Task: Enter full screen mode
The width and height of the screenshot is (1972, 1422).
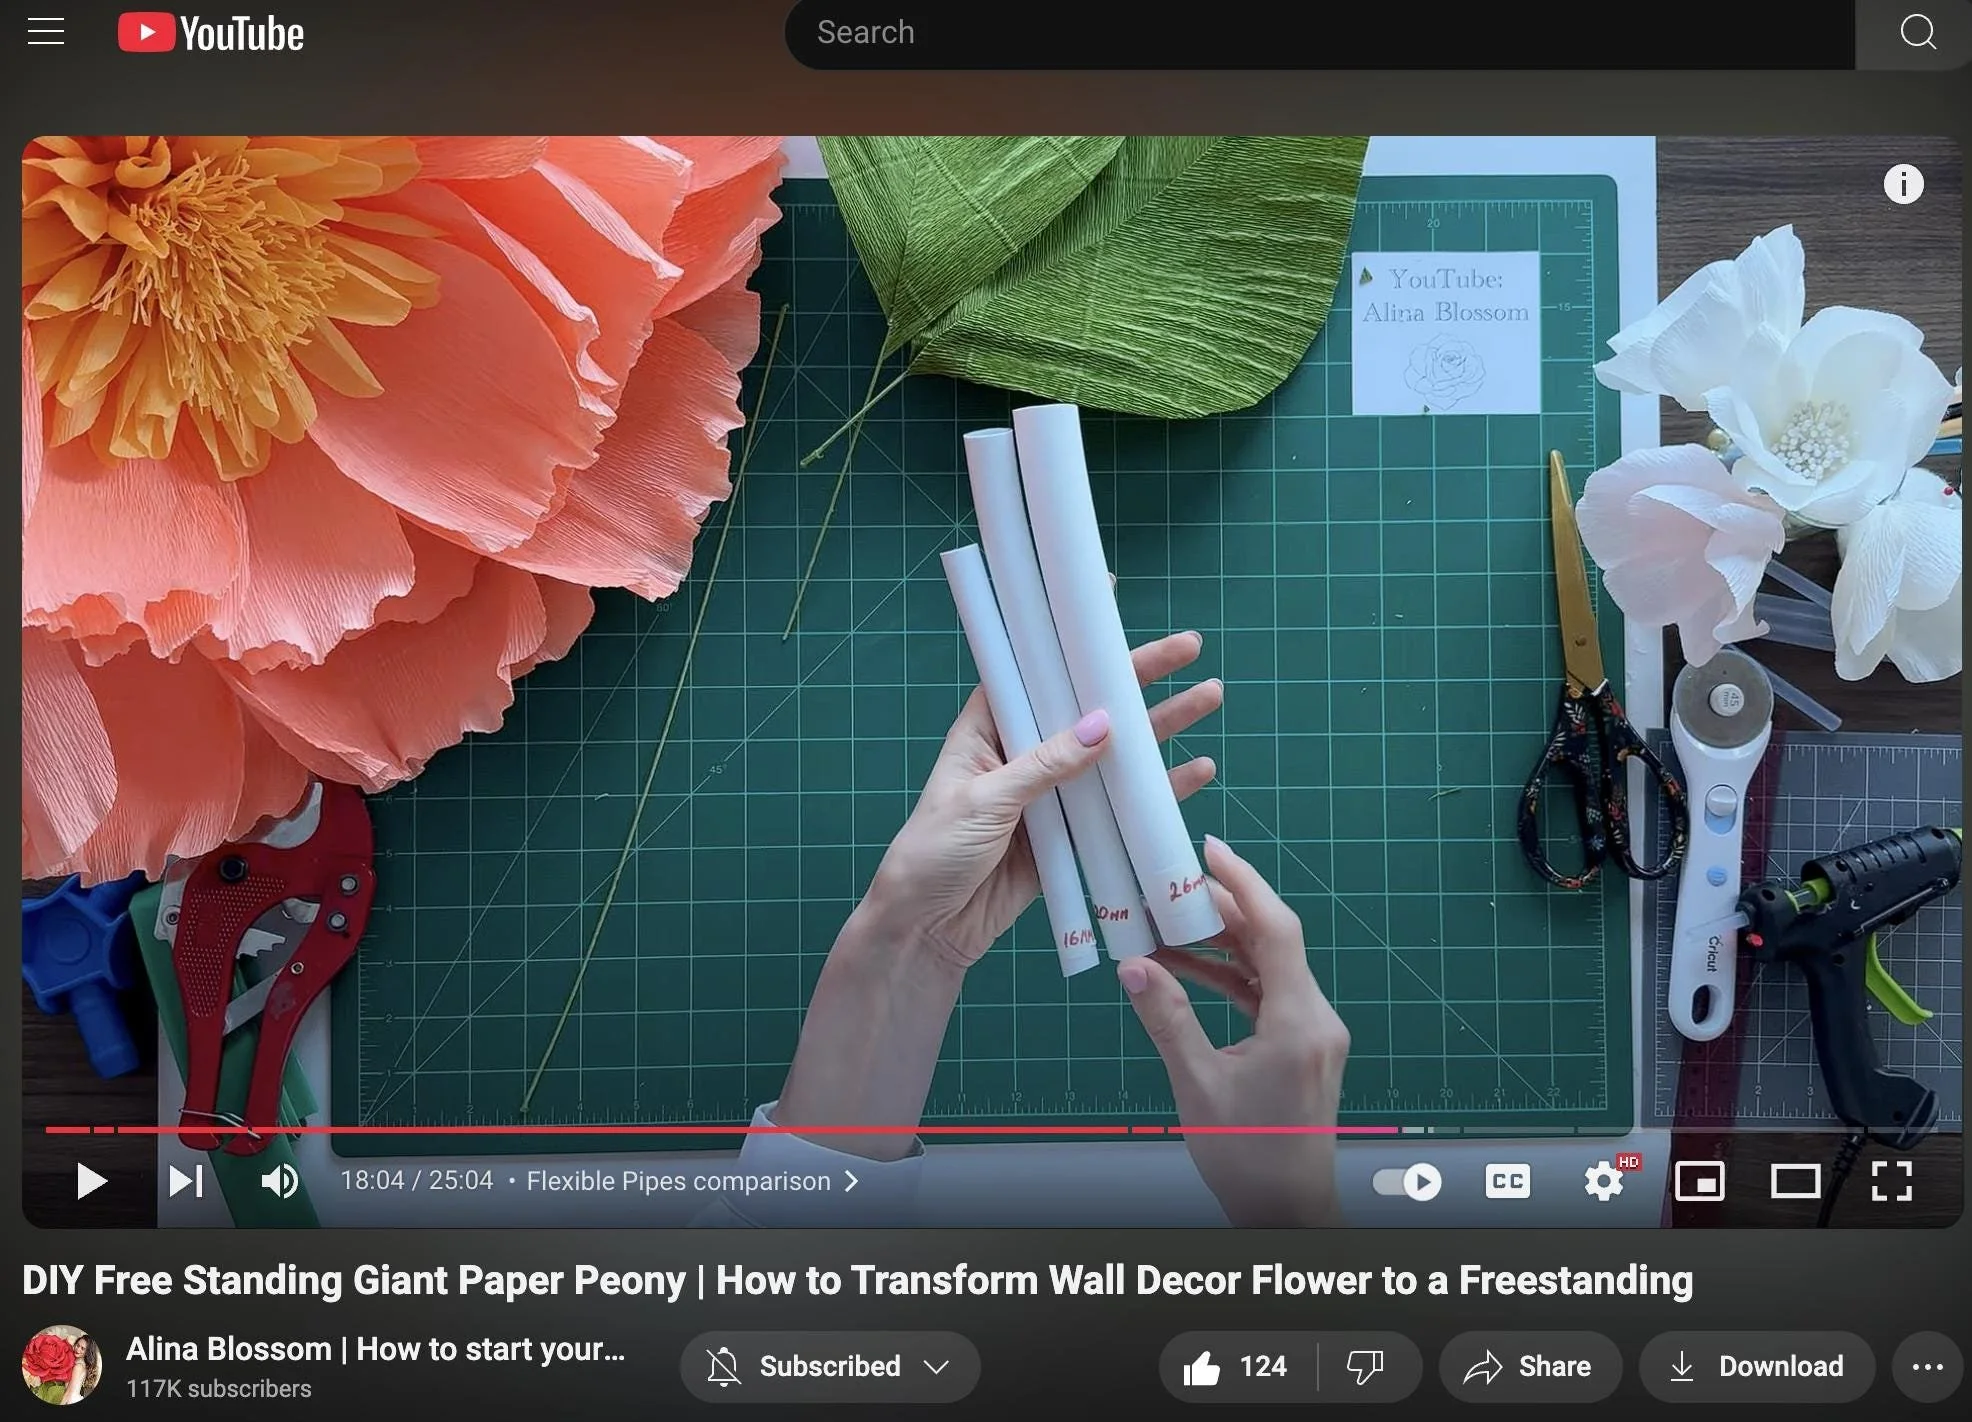Action: point(1891,1181)
